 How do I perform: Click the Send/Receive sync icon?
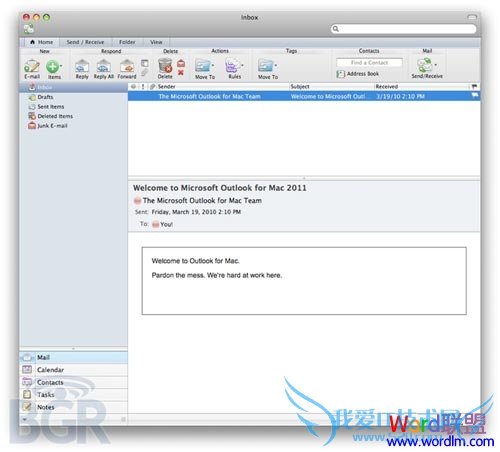click(425, 65)
